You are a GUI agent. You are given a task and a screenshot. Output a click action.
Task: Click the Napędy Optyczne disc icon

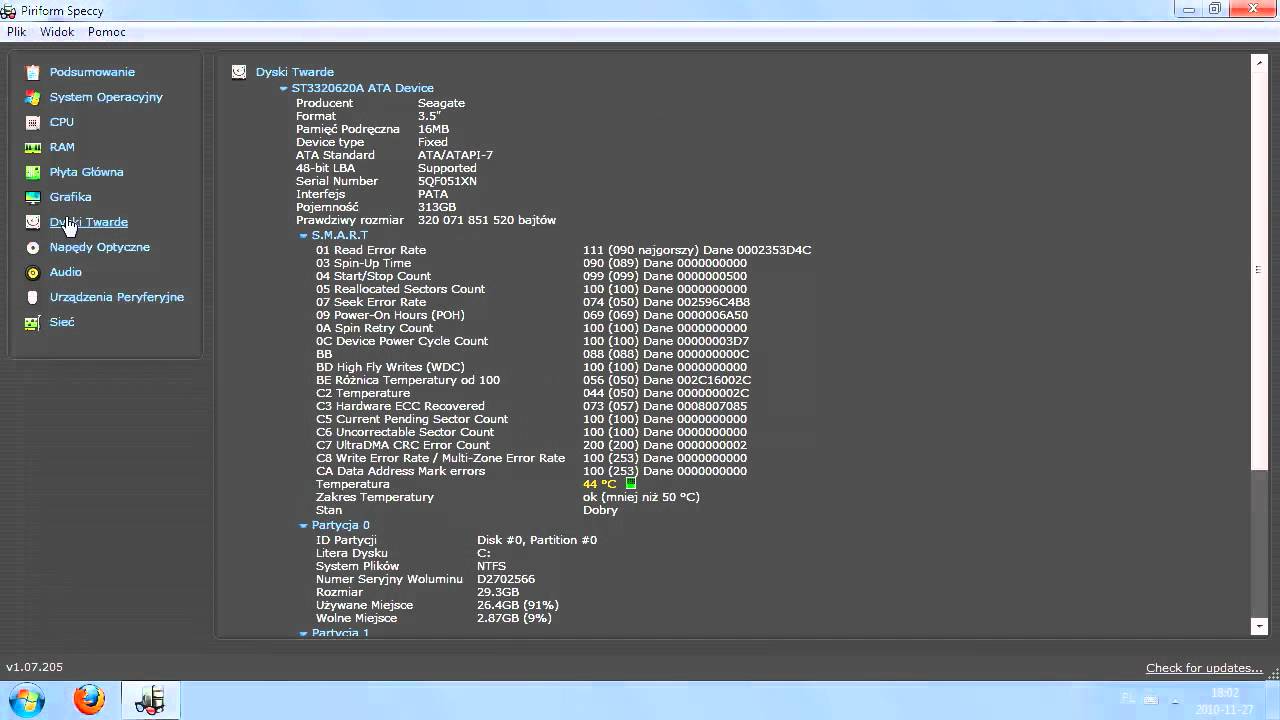(x=33, y=247)
